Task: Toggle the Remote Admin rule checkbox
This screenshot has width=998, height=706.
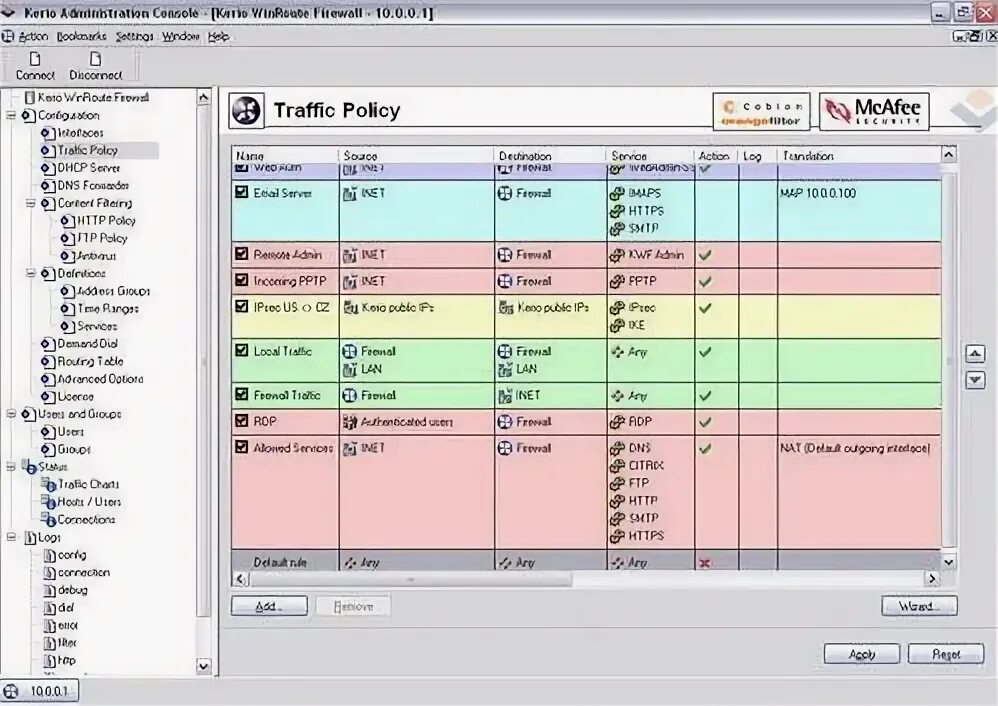Action: pos(241,254)
